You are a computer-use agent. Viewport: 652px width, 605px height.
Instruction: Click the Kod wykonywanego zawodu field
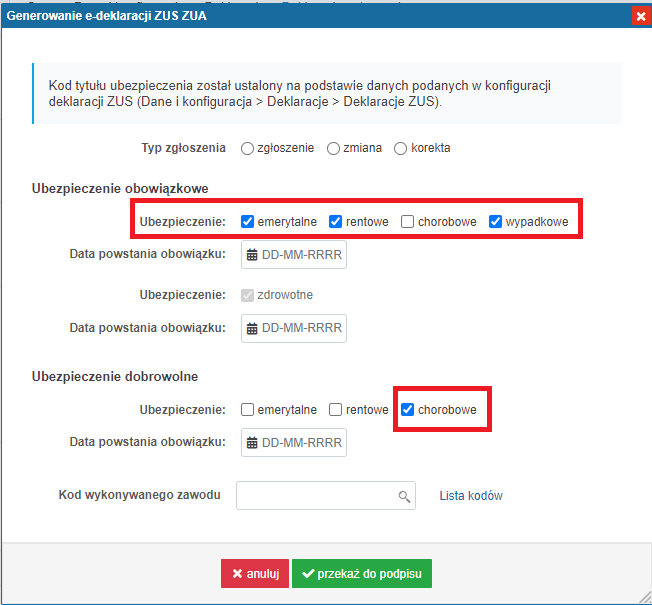point(326,495)
